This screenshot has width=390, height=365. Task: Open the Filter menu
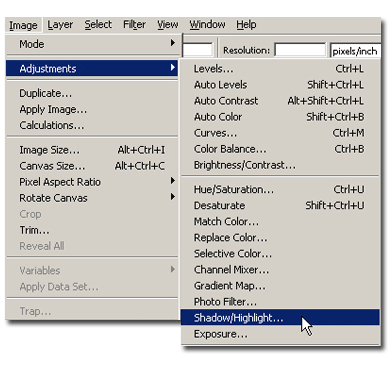[134, 25]
